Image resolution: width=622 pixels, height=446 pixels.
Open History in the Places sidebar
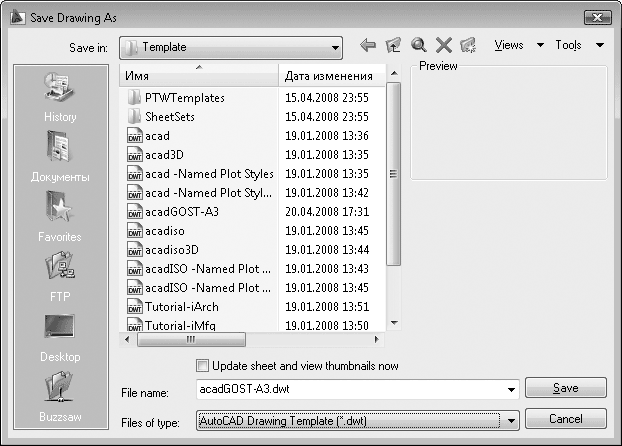point(60,97)
